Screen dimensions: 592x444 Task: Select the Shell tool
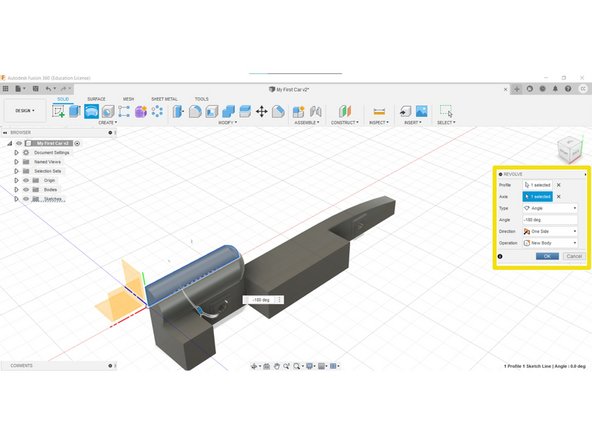coord(212,111)
